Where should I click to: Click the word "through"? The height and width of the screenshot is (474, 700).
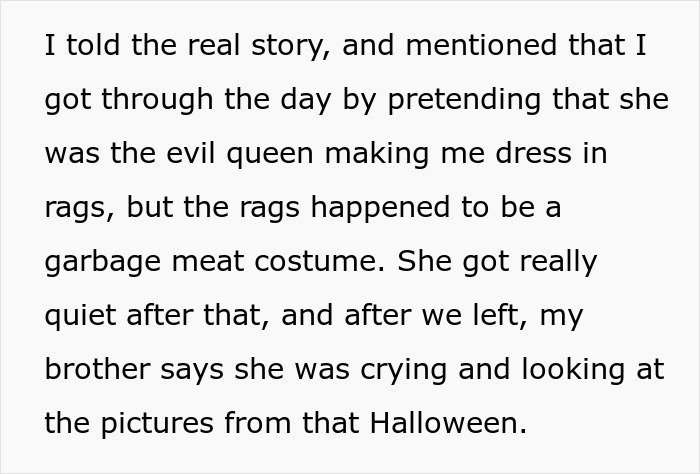point(157,100)
